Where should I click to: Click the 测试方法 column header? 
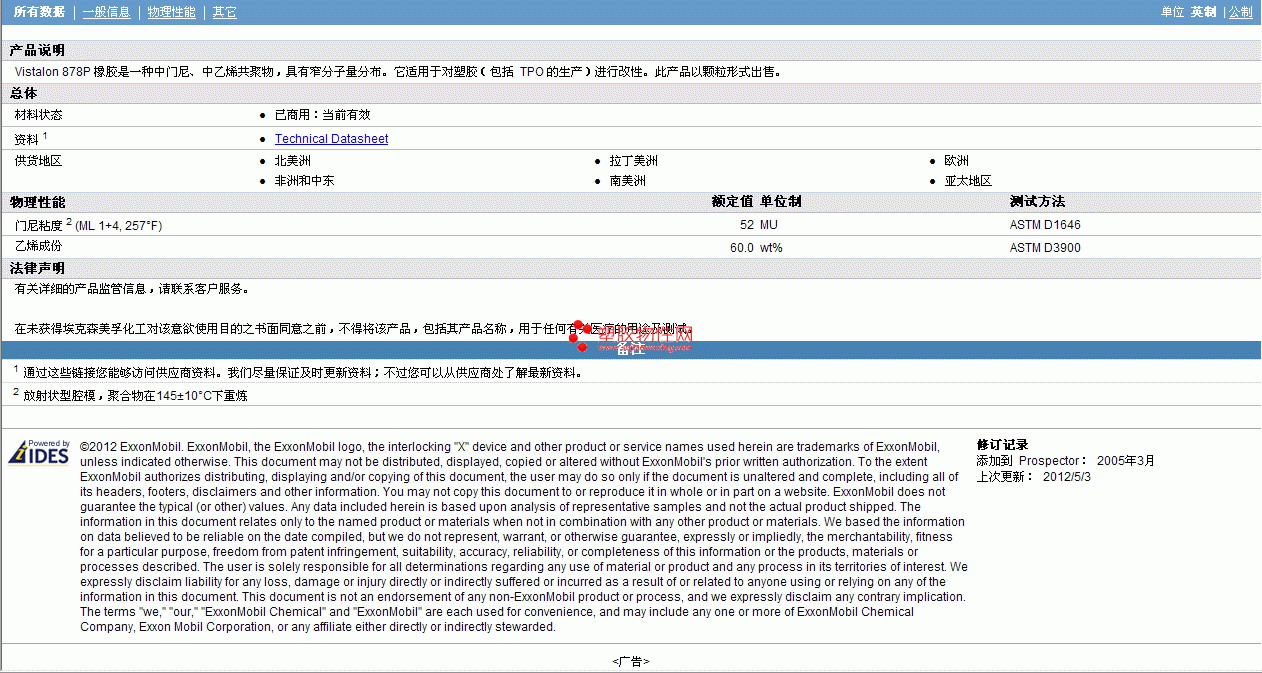click(1037, 202)
